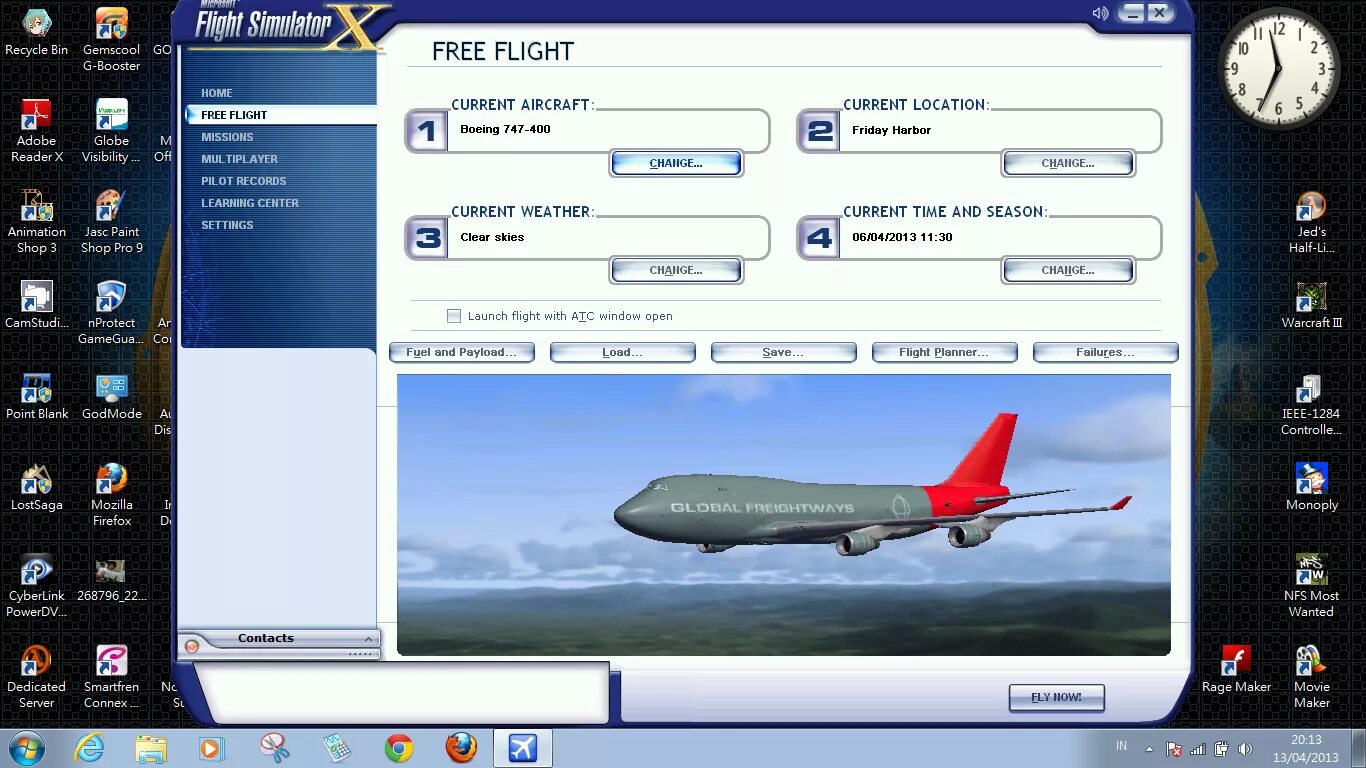Select the Warcraft III desktop icon
Viewport: 1366px width, 768px height.
[1311, 305]
